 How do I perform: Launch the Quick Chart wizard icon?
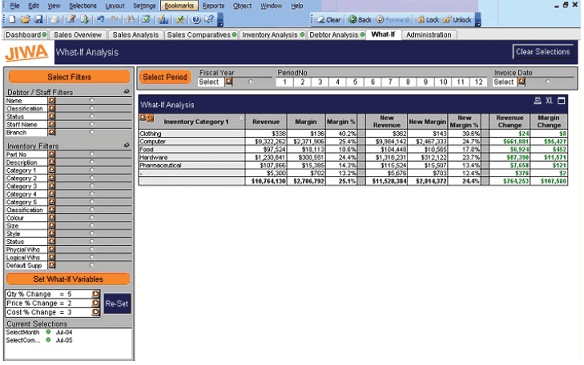163,19
